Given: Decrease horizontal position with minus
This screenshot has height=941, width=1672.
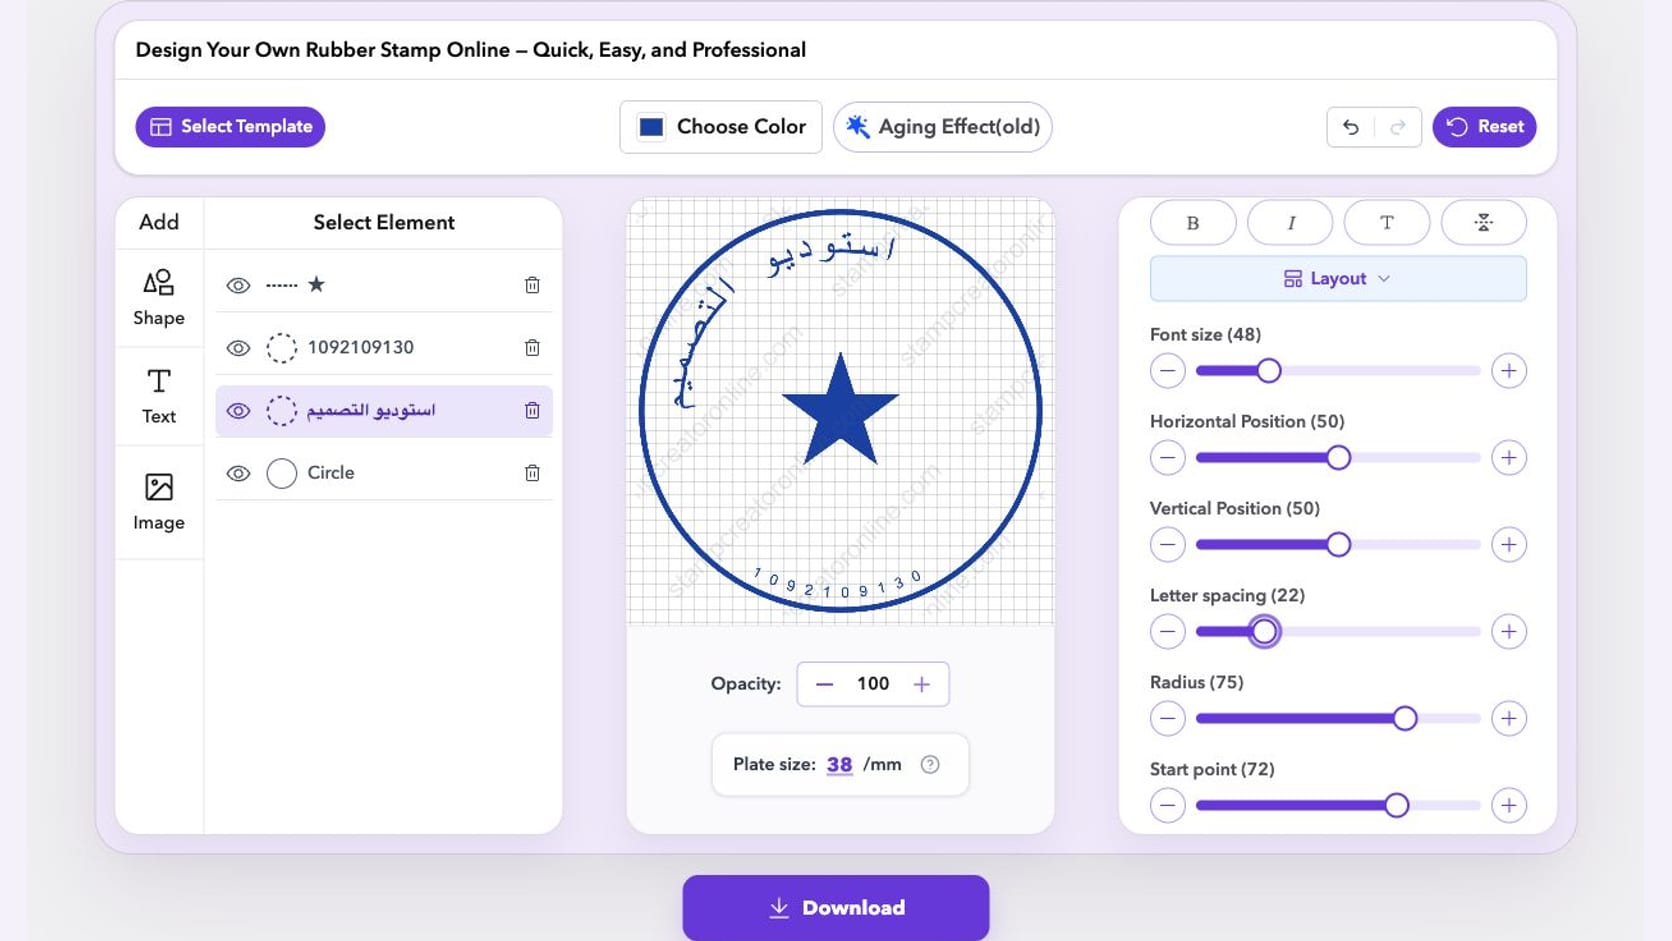Looking at the screenshot, I should click(1167, 458).
